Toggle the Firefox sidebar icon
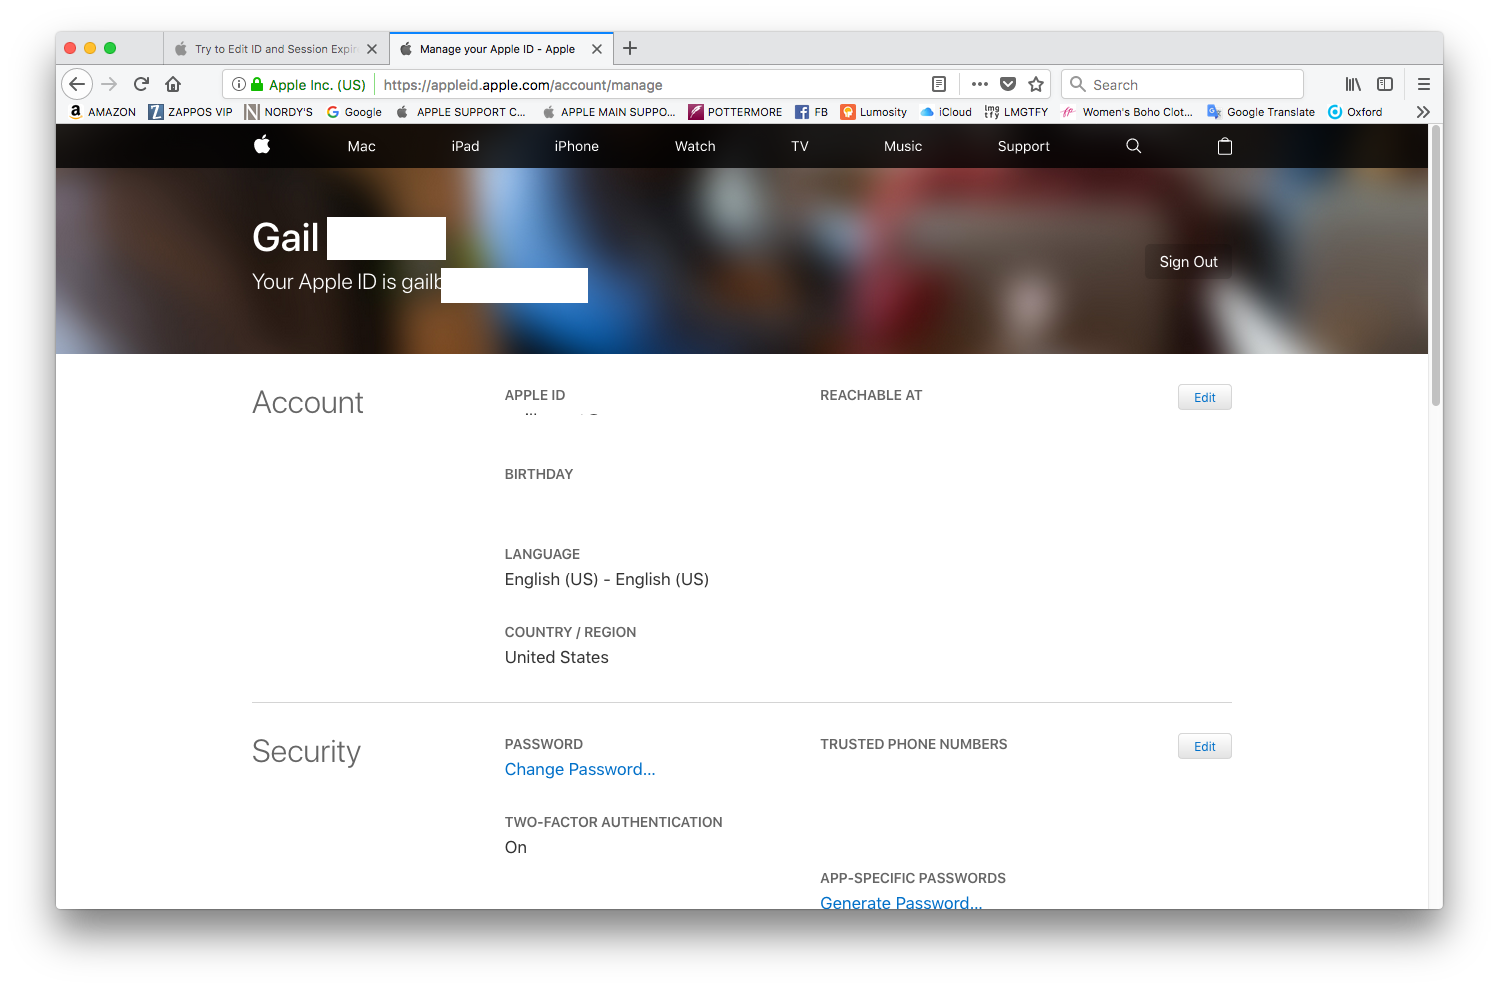 coord(1385,84)
